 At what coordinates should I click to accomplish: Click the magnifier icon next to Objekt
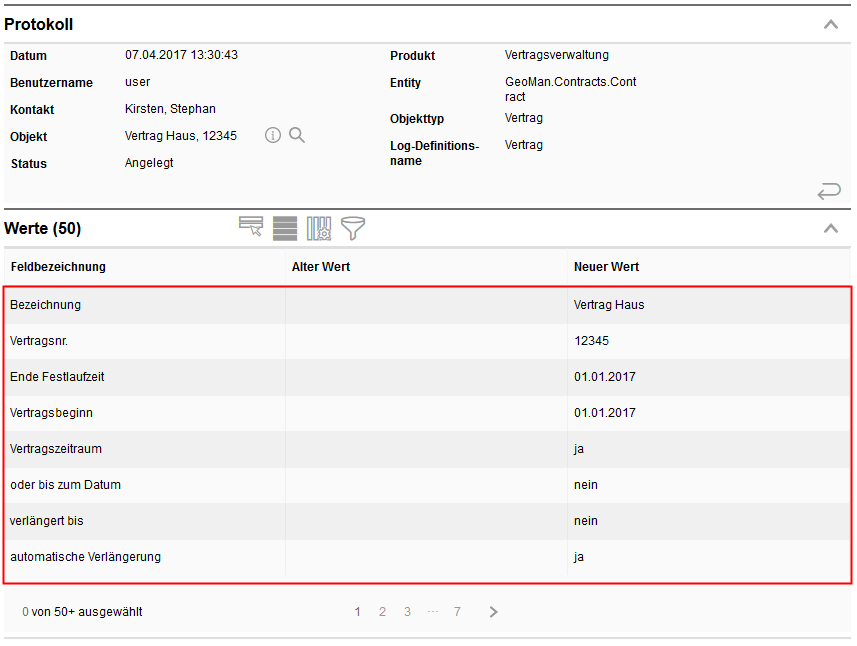[297, 135]
